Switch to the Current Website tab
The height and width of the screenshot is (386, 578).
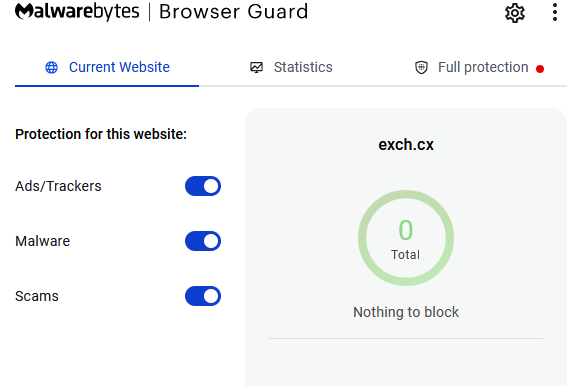pyautogui.click(x=107, y=67)
